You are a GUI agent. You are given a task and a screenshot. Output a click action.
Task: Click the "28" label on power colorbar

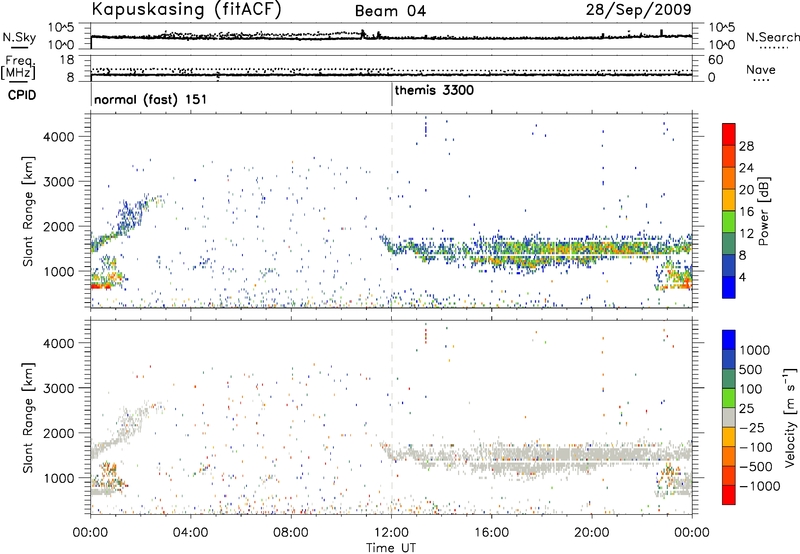tap(746, 146)
